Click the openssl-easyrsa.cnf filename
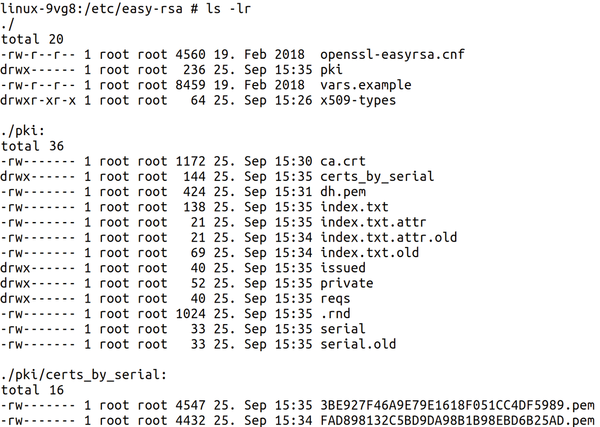The image size is (600, 427). click(x=392, y=55)
